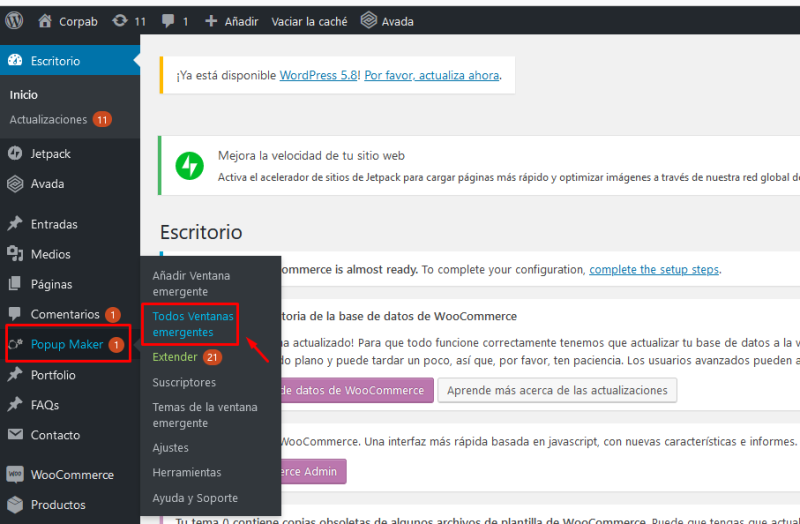The image size is (800, 524).
Task: Click the Contacto envelope icon
Action: [15, 435]
